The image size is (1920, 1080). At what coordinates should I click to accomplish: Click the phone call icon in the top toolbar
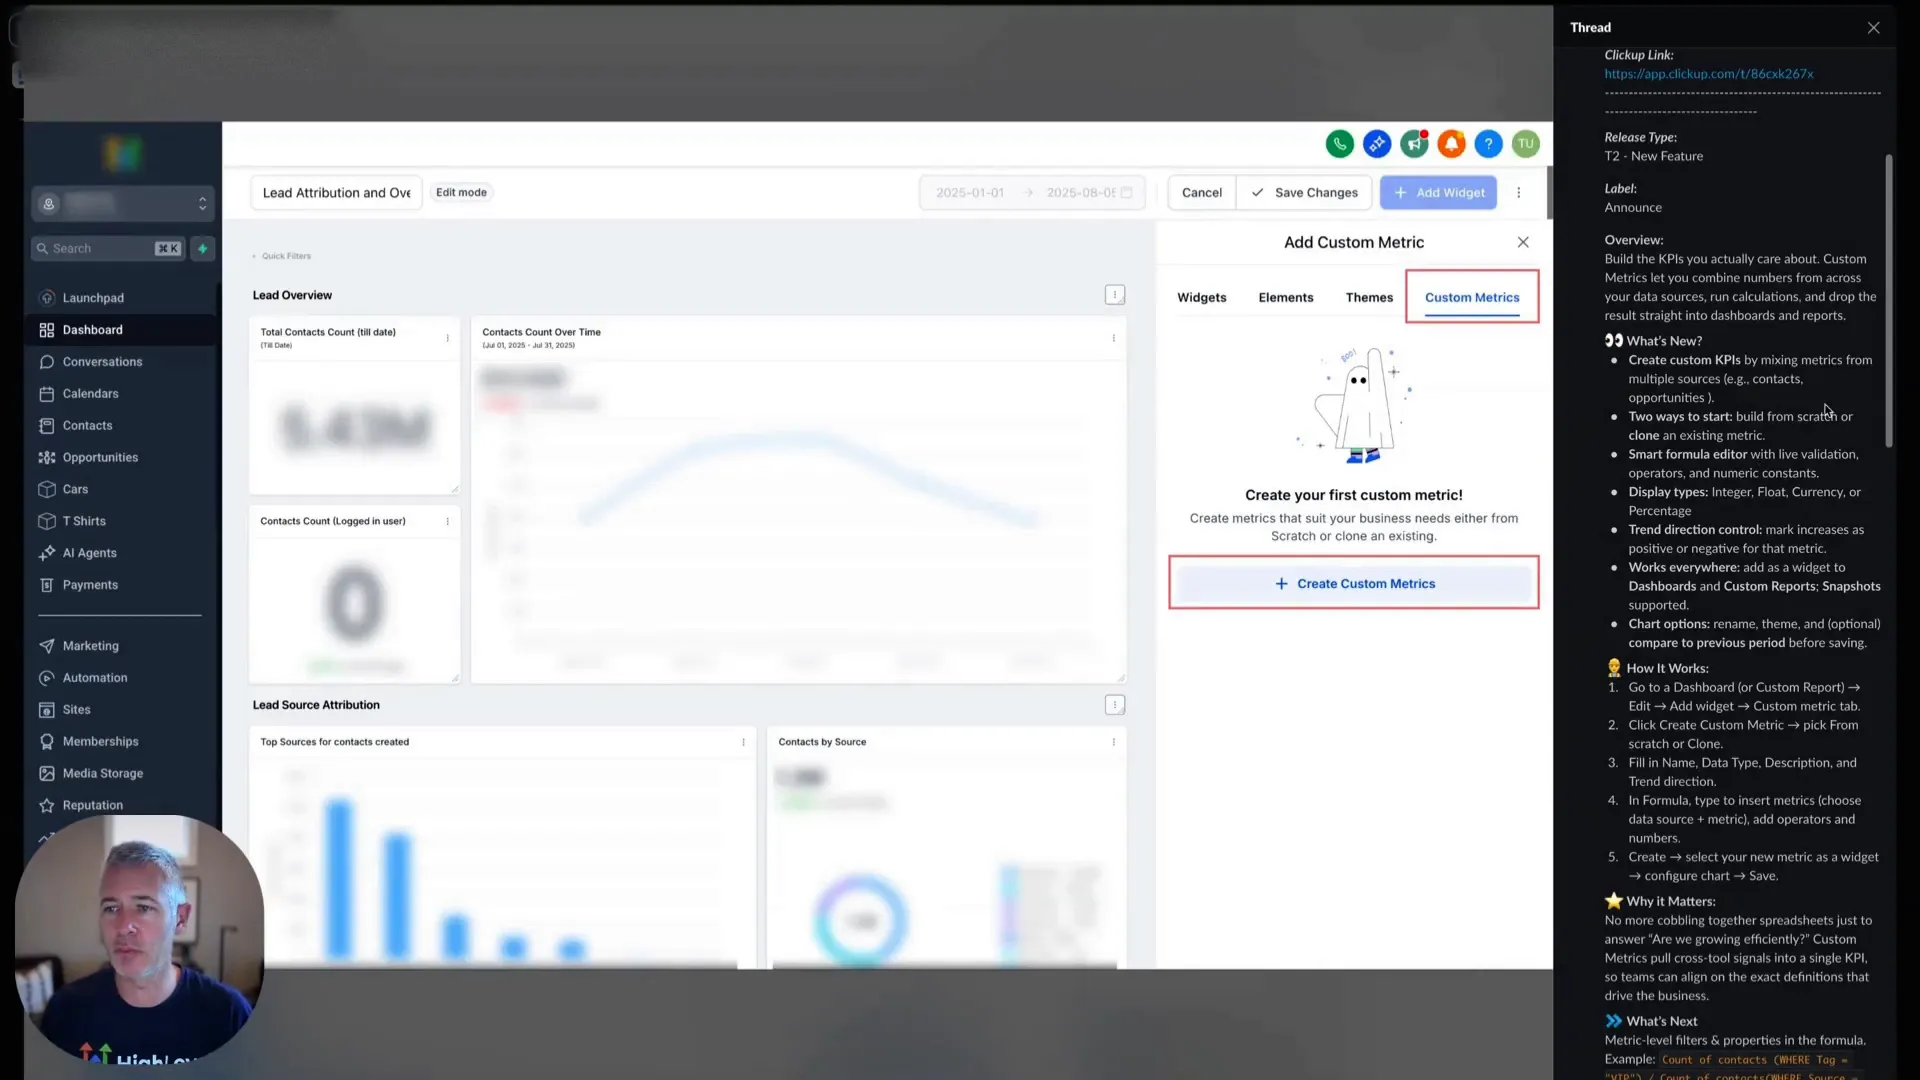click(1340, 144)
